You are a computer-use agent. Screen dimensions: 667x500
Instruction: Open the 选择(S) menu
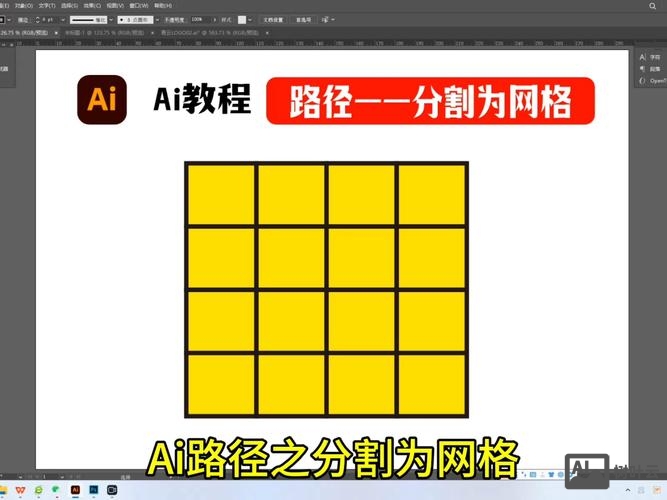point(69,6)
